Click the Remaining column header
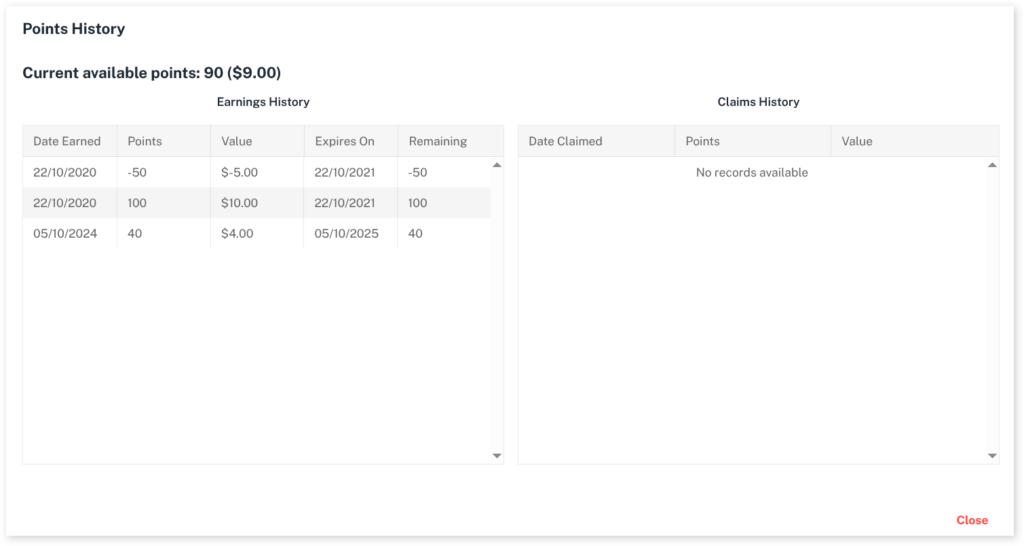This screenshot has height=546, width=1024. [438, 141]
